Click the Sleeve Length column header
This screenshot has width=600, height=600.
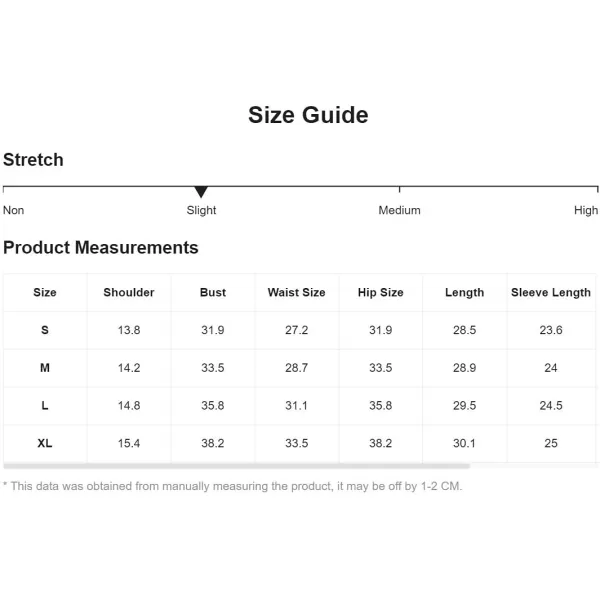(x=551, y=292)
